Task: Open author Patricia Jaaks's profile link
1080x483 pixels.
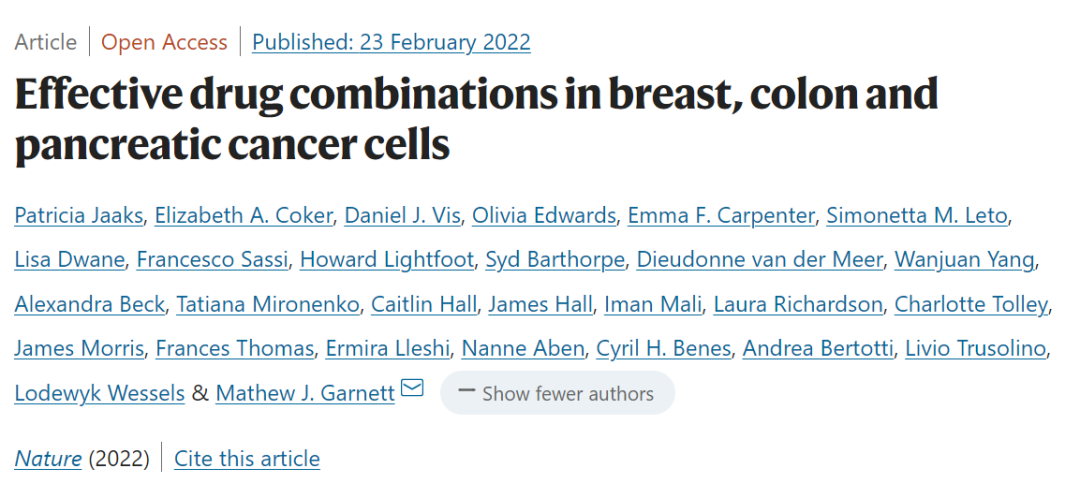Action: click(80, 215)
